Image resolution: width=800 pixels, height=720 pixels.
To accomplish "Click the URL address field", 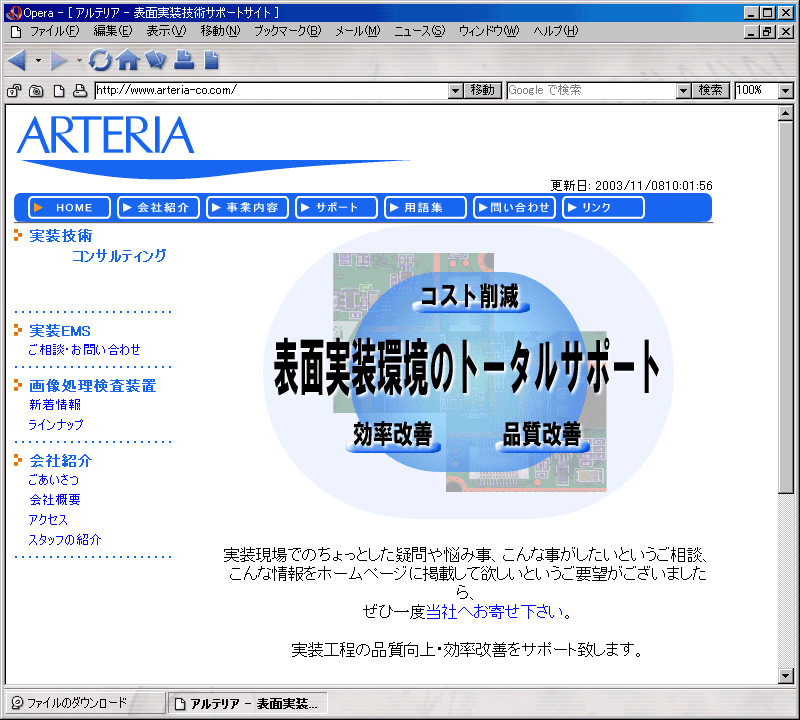I will pyautogui.click(x=271, y=91).
